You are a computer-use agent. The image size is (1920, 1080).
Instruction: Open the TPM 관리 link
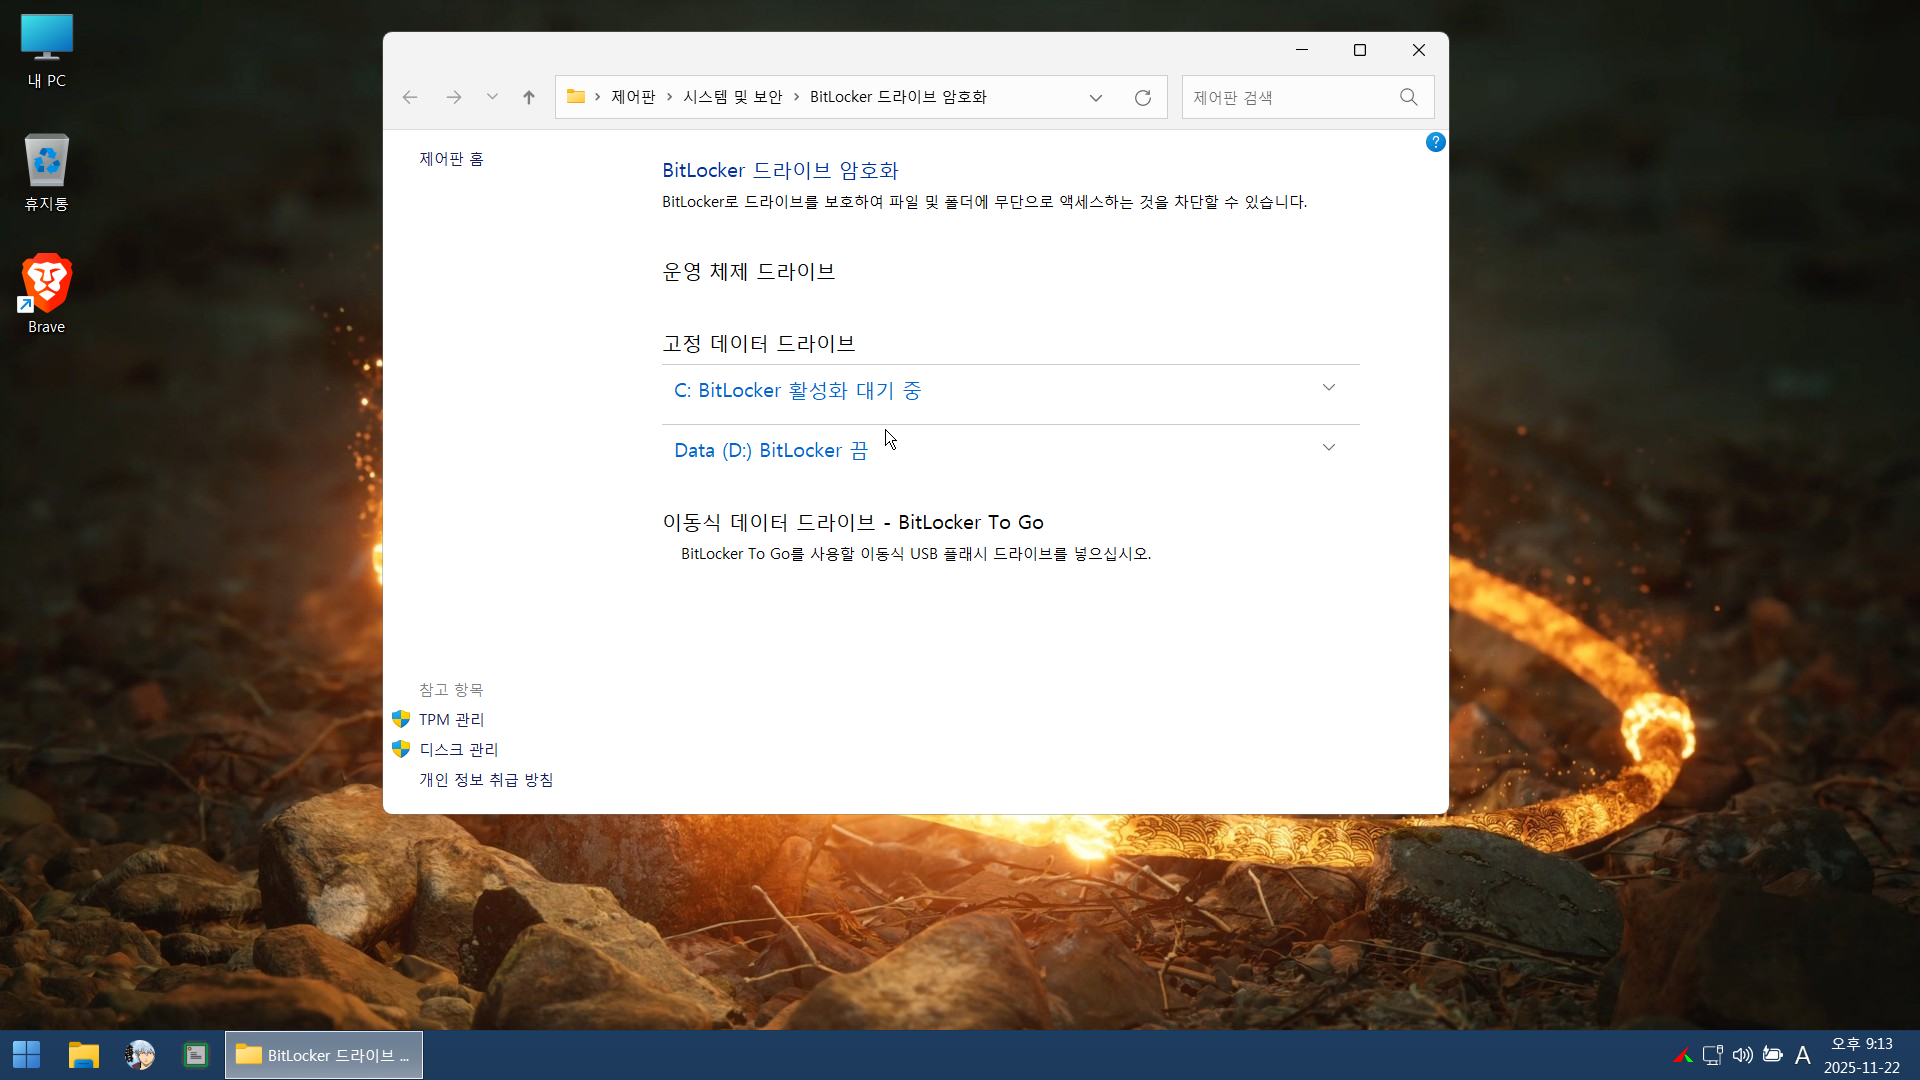coord(451,719)
